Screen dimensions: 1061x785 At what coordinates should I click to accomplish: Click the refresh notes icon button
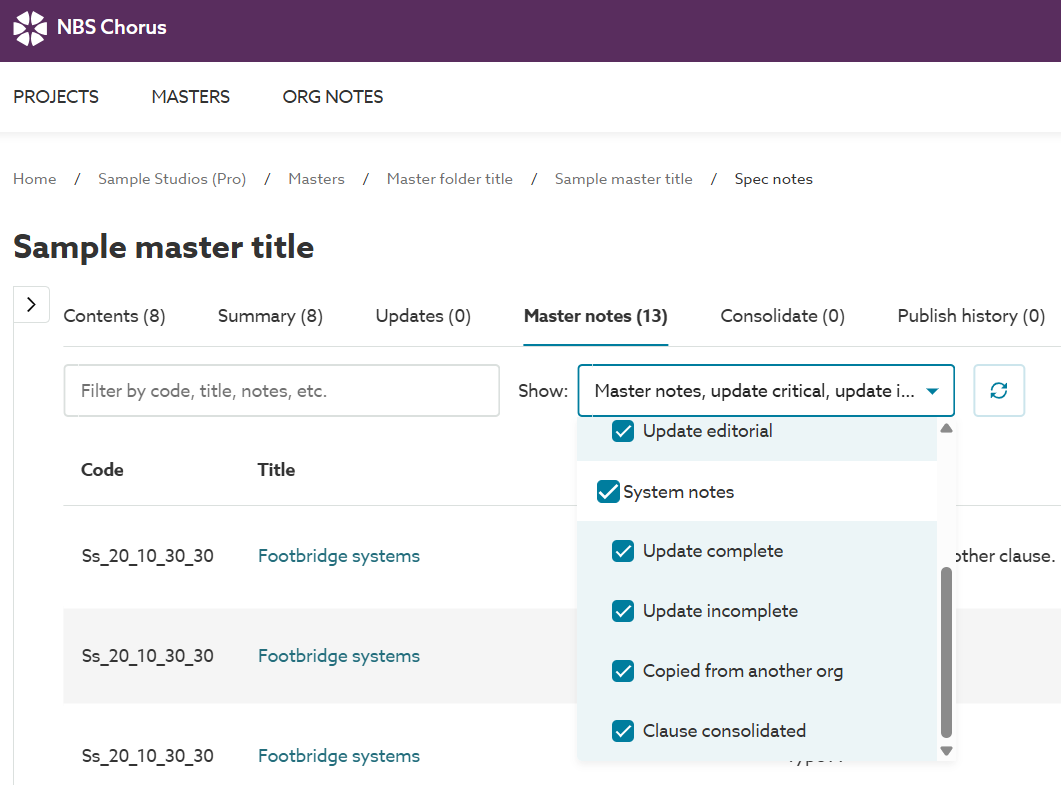click(x=999, y=390)
